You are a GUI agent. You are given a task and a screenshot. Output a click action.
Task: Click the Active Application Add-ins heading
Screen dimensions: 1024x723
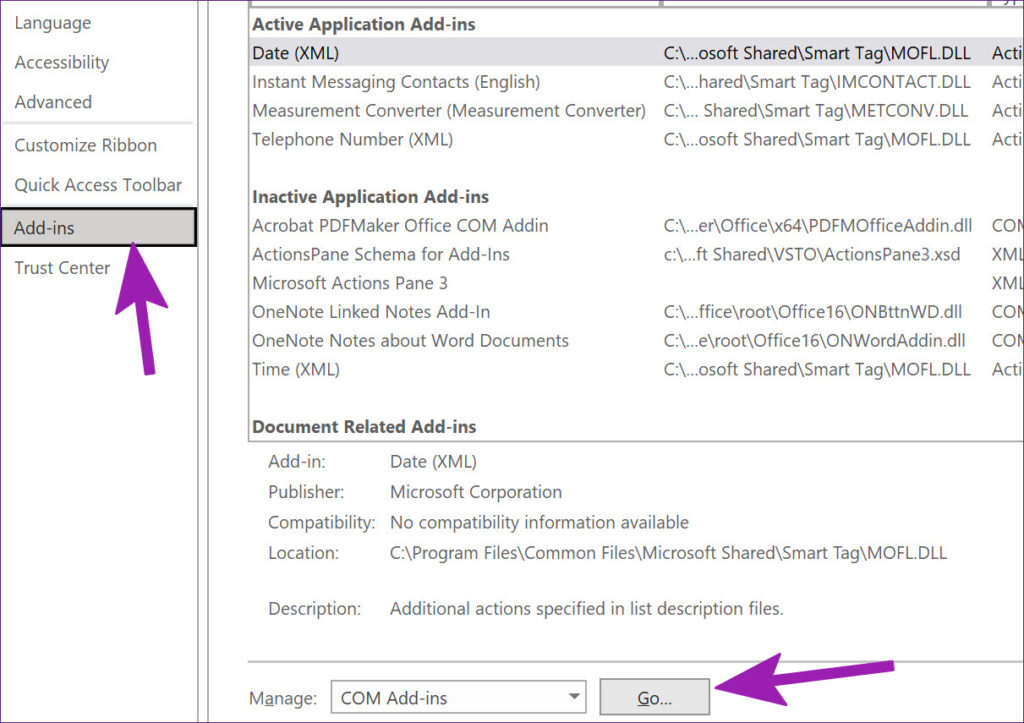(x=364, y=24)
